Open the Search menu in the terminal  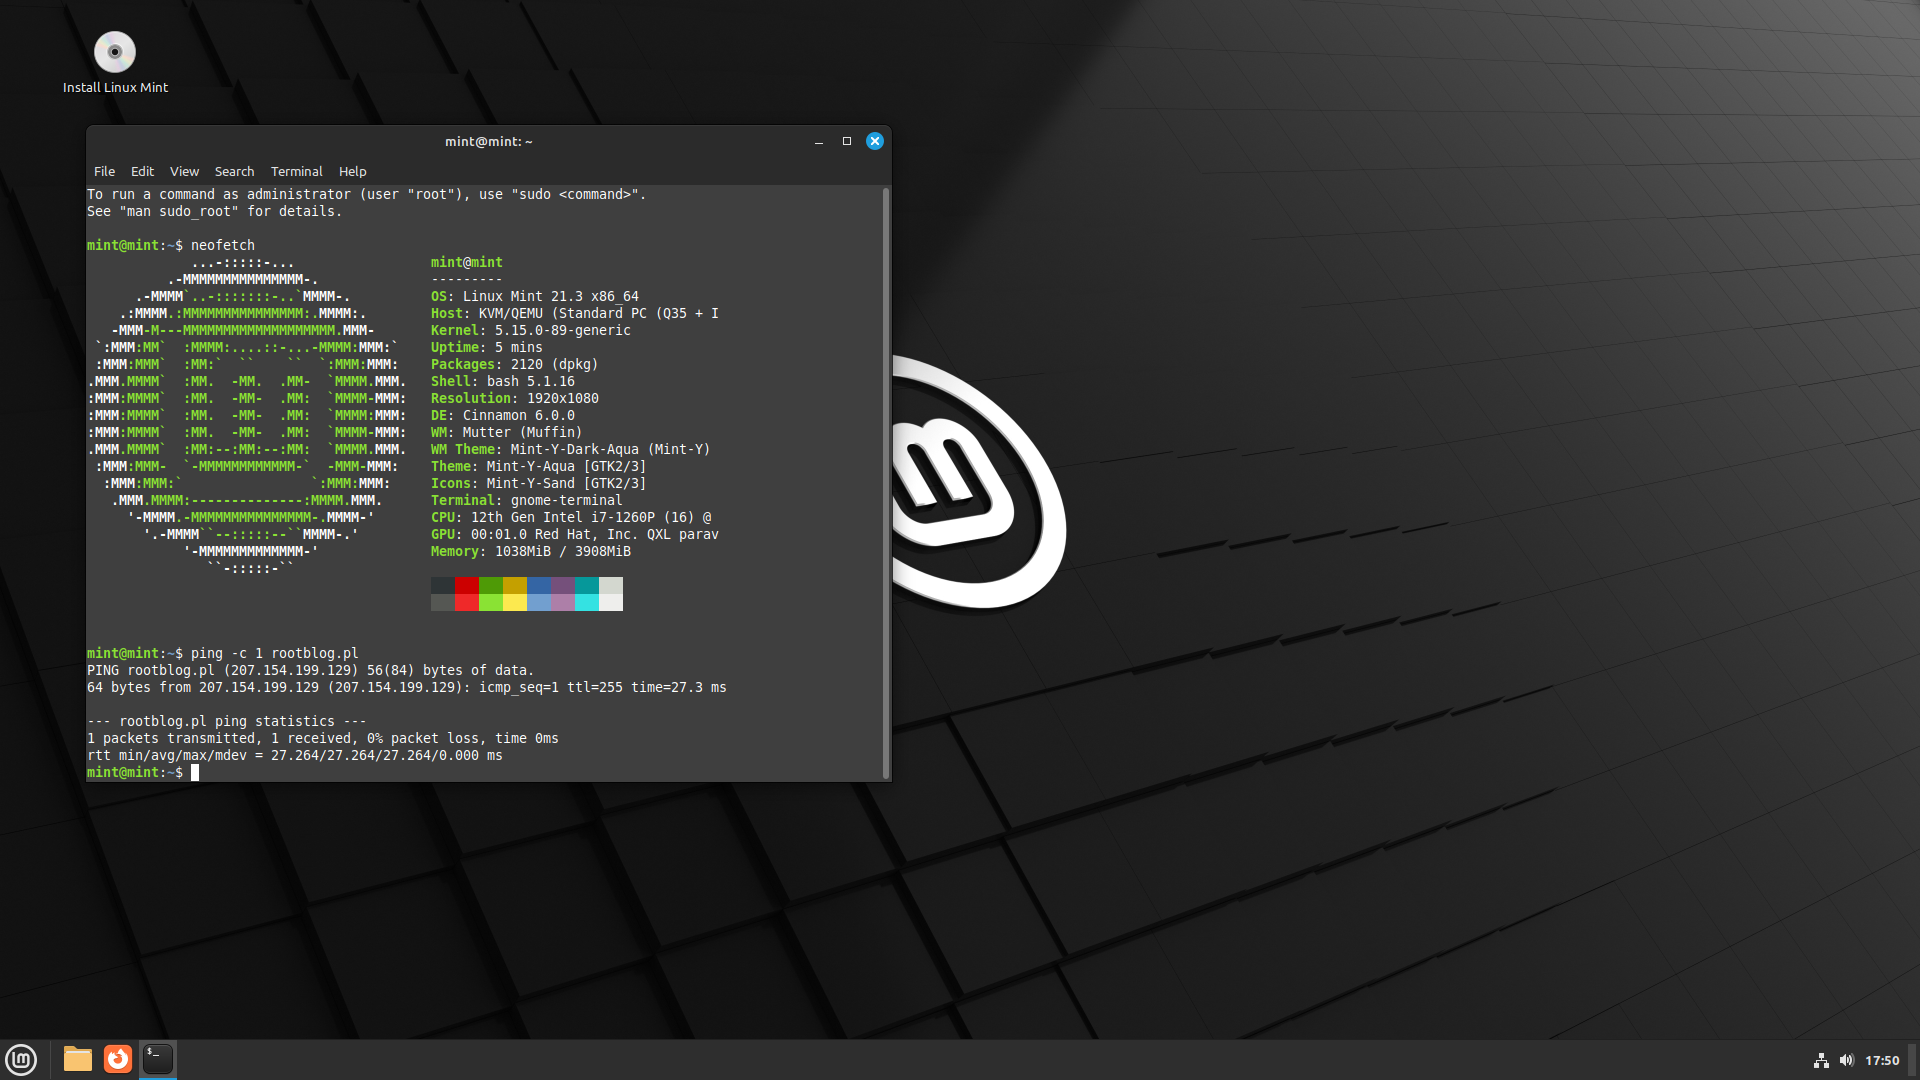coord(234,171)
